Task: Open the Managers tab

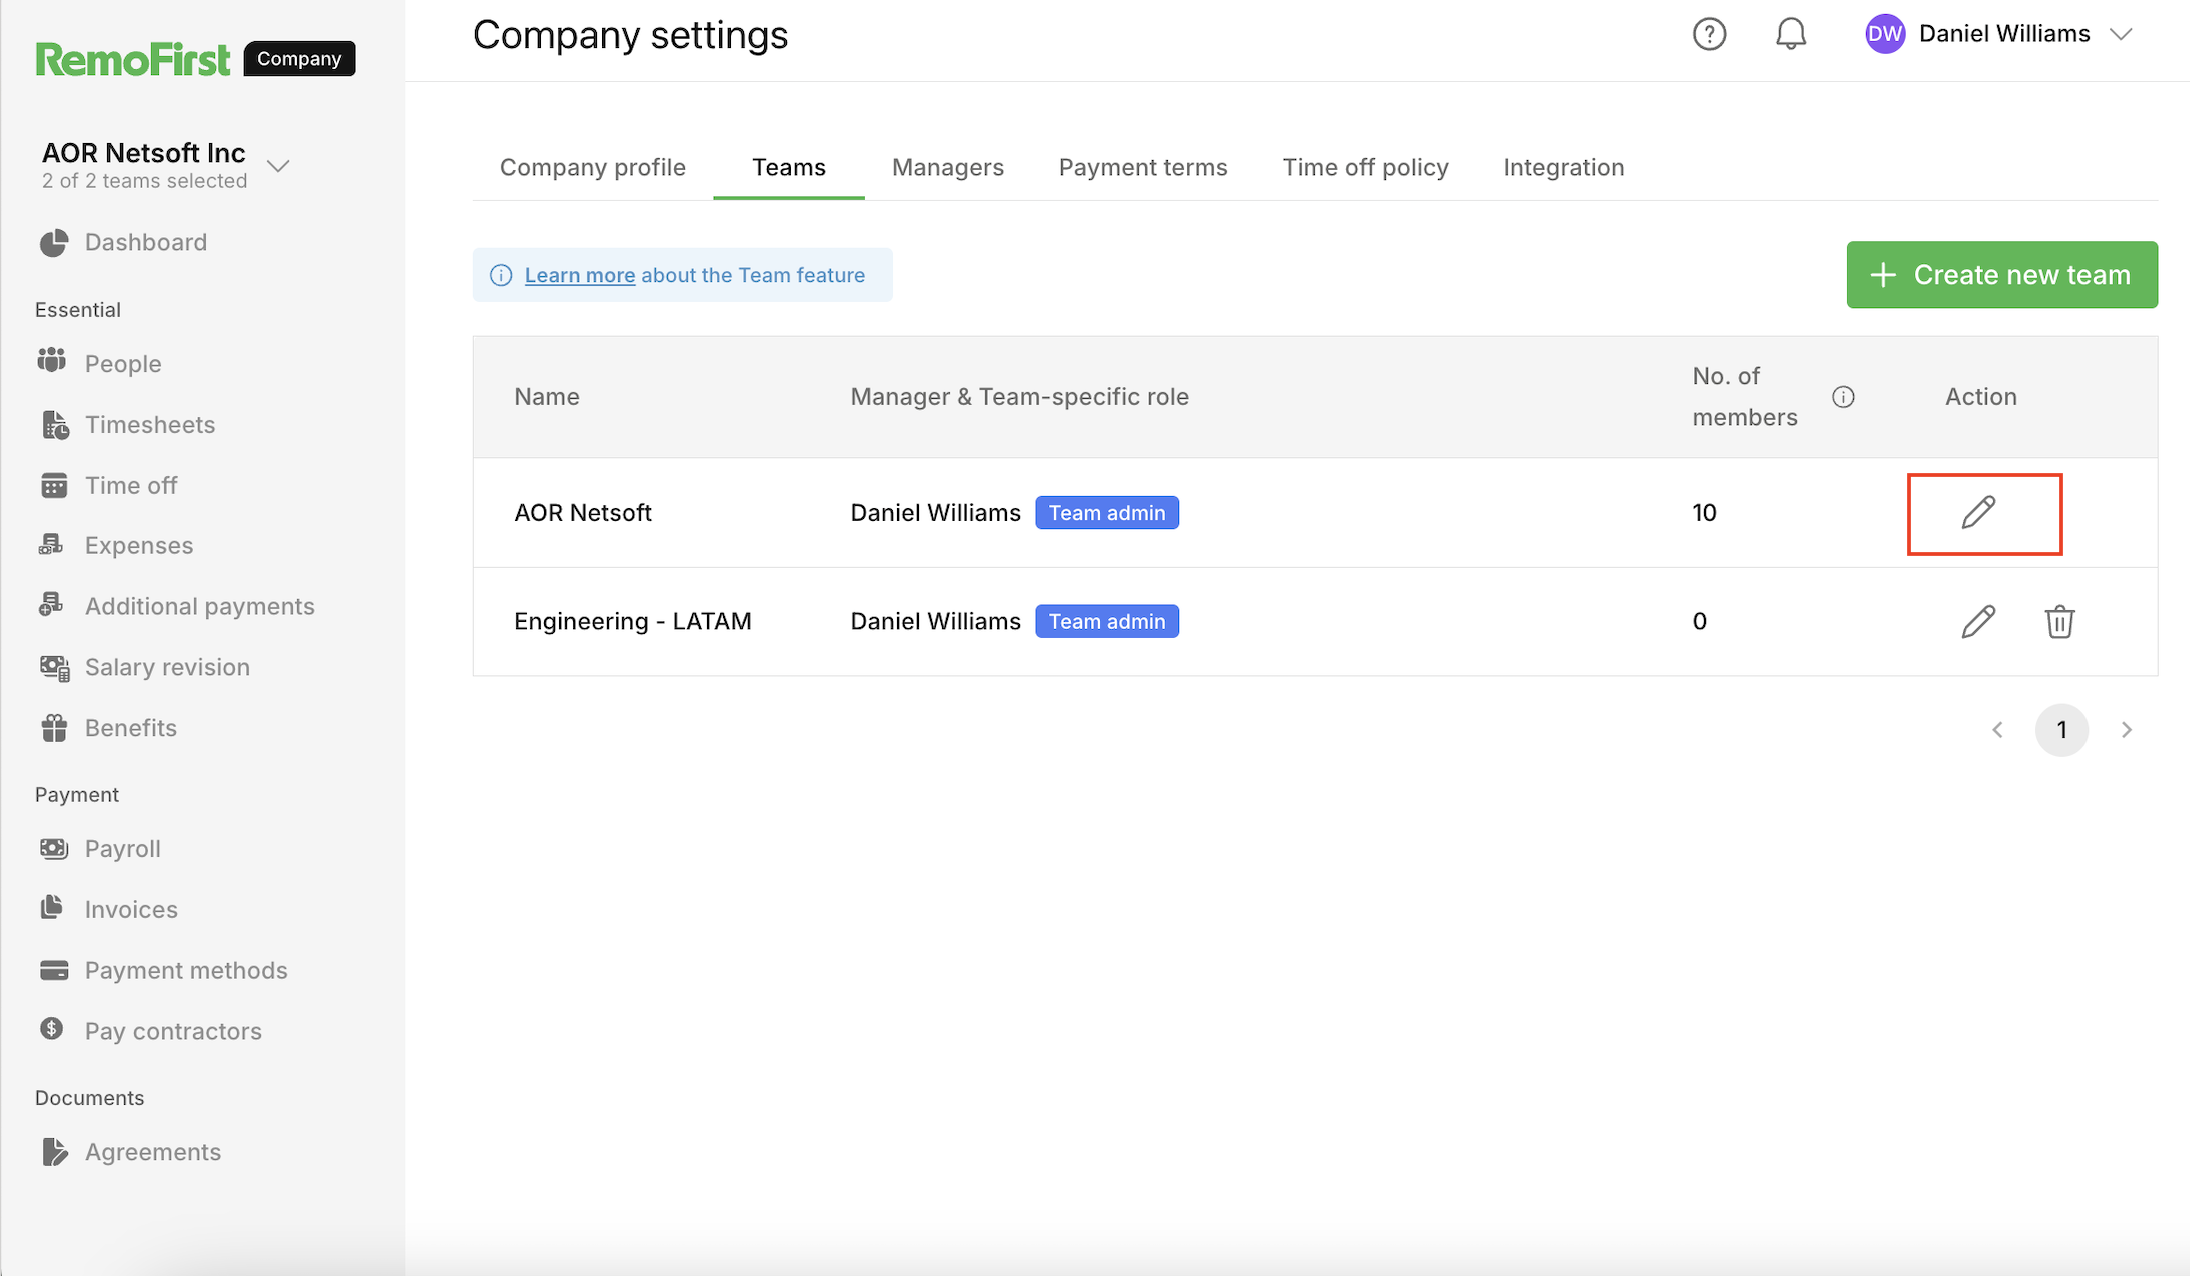Action: click(x=948, y=167)
